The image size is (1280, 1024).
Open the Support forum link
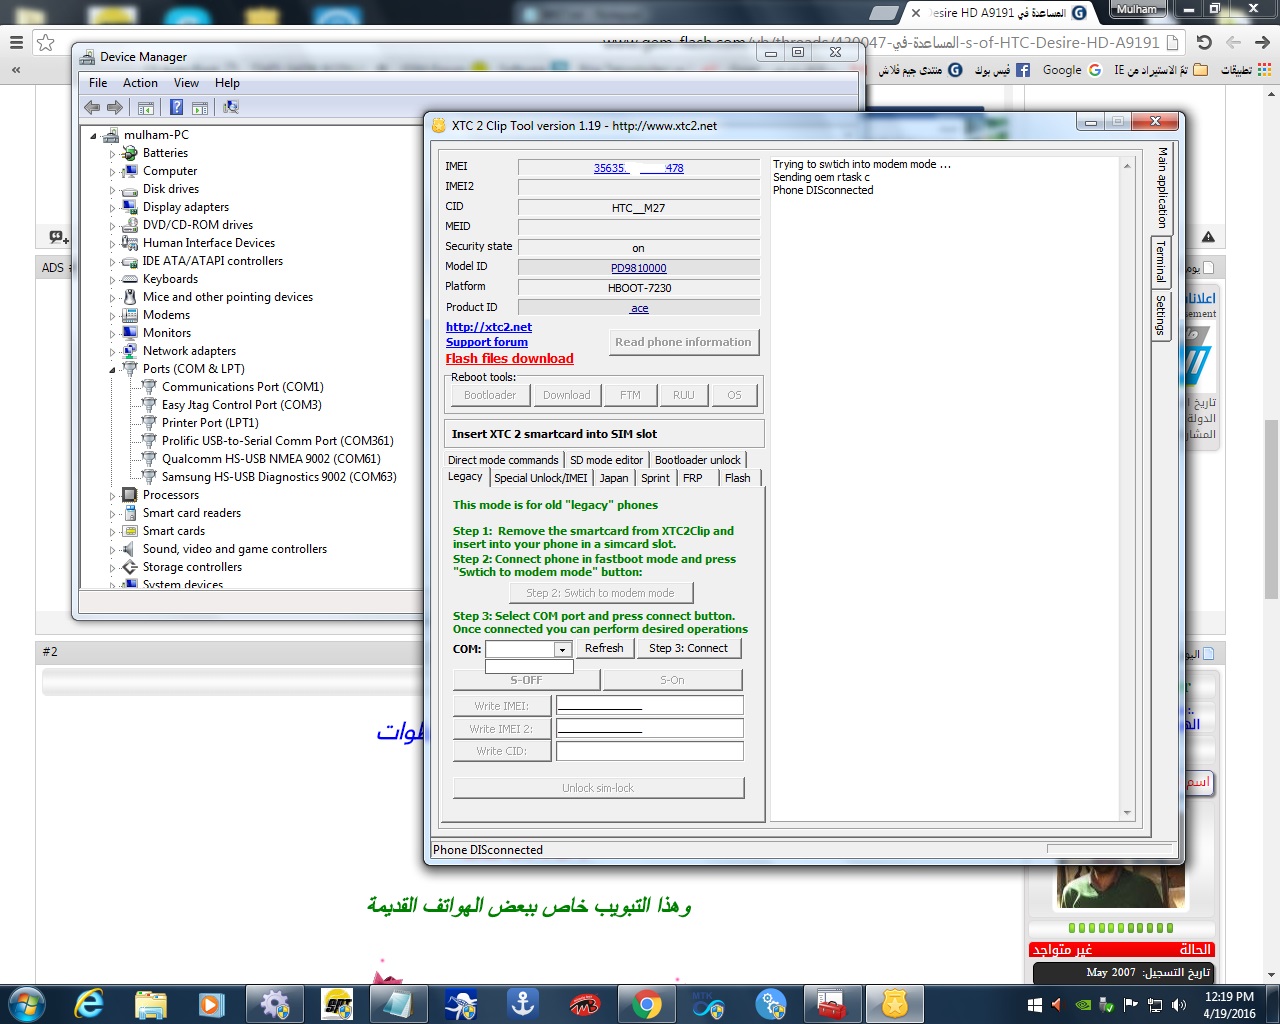coord(487,342)
